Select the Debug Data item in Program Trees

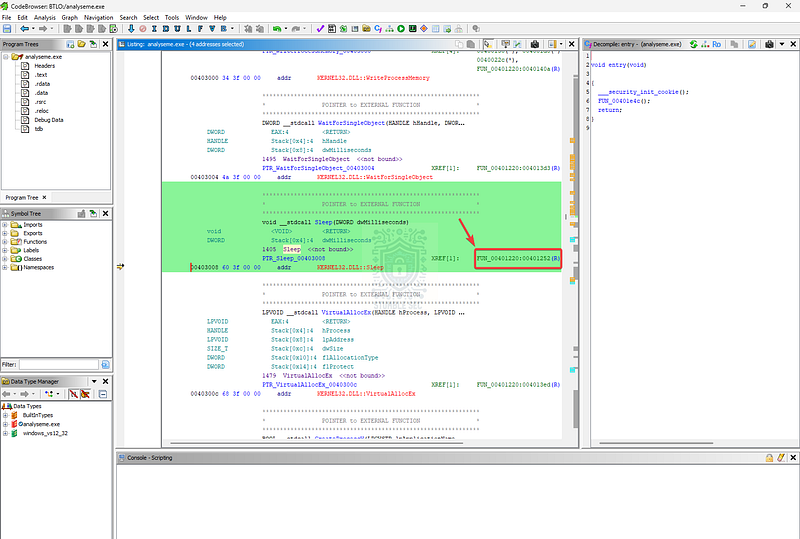[49, 120]
